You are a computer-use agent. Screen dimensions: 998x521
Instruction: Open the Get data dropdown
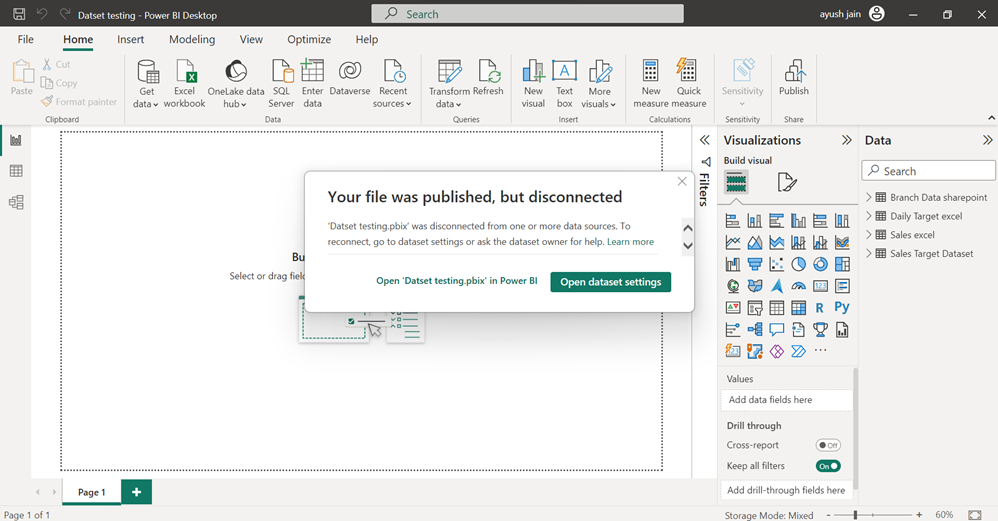[146, 84]
